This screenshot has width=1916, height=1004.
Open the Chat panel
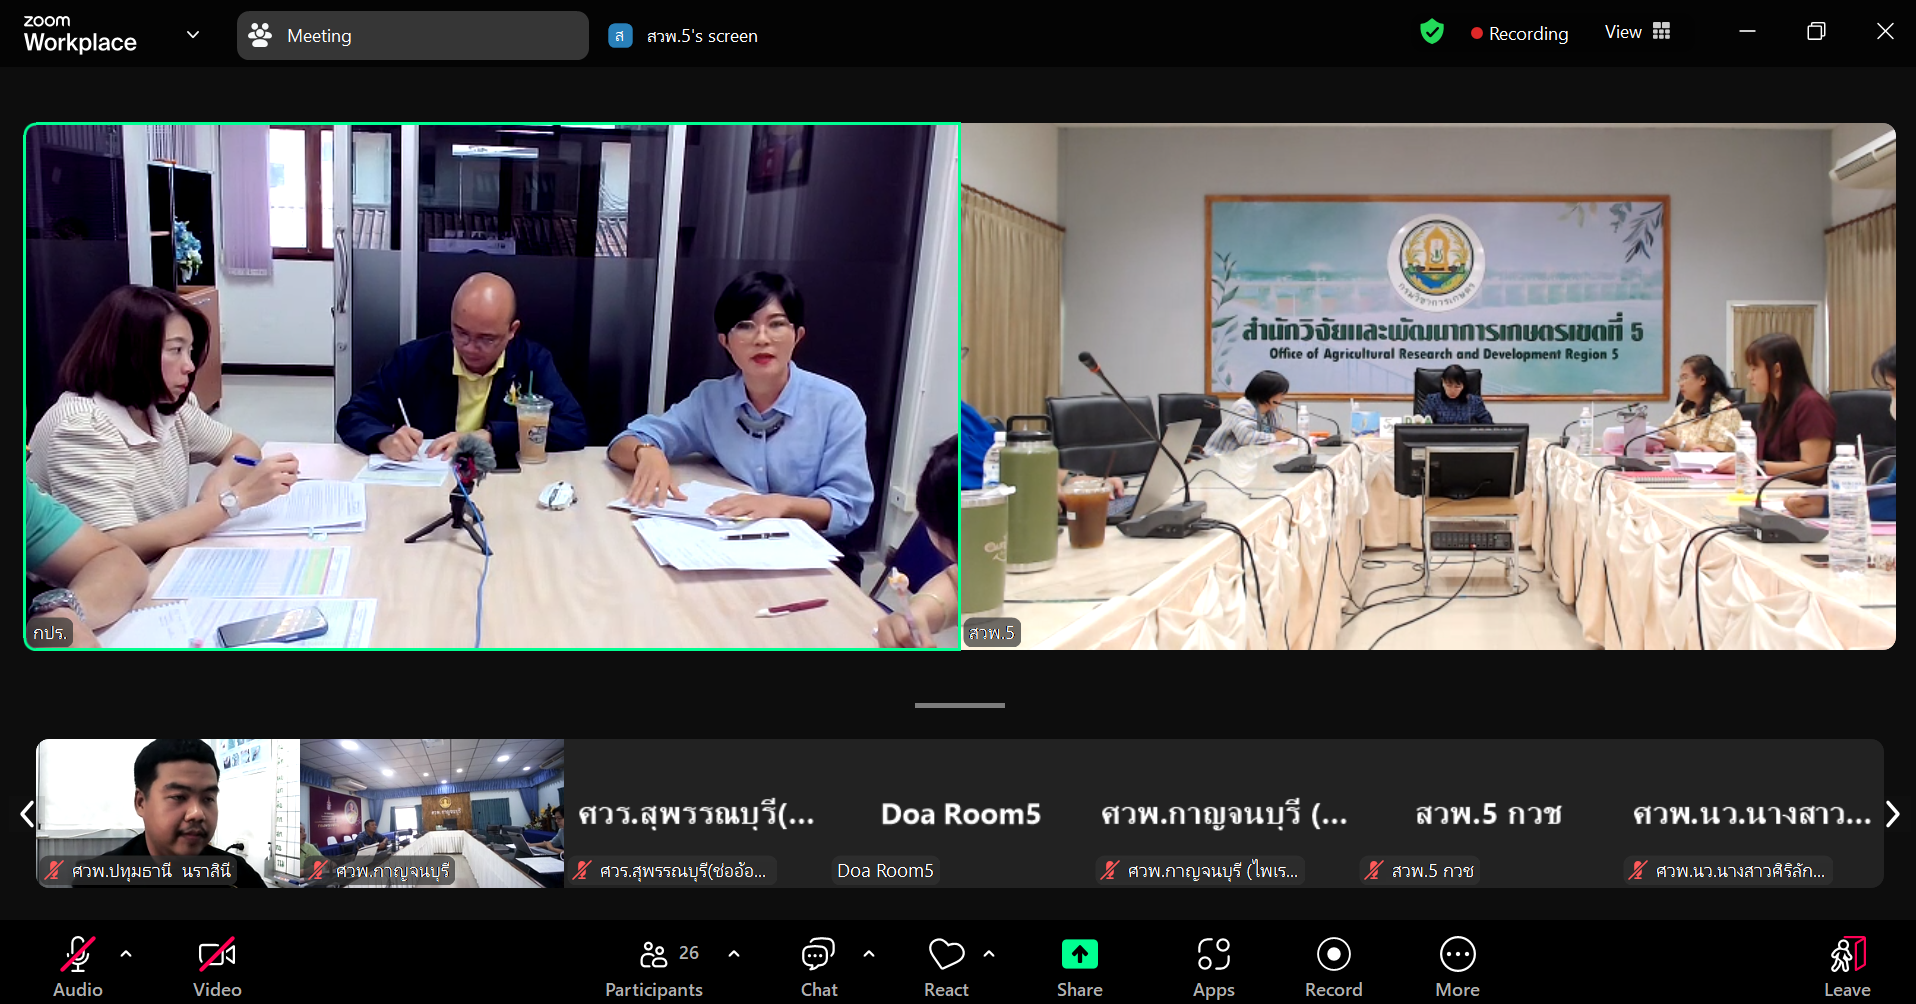[819, 966]
